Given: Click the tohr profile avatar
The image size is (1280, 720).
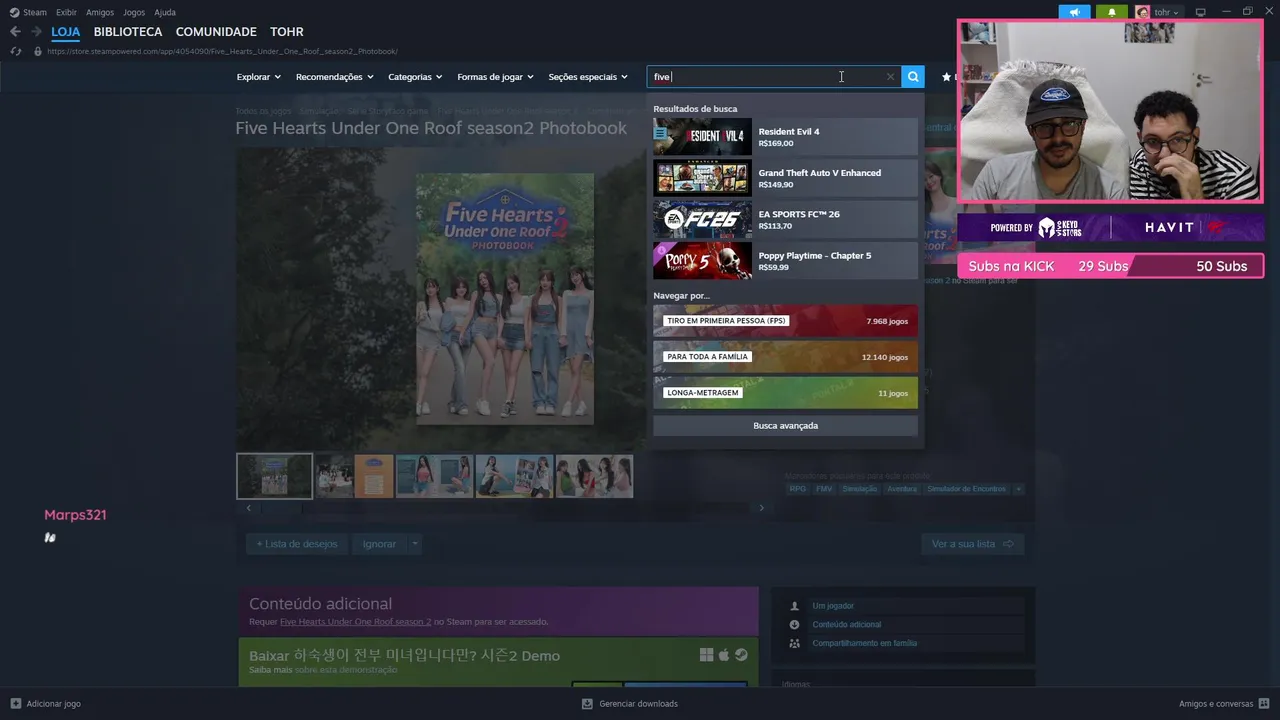Looking at the screenshot, I should coord(1143,12).
